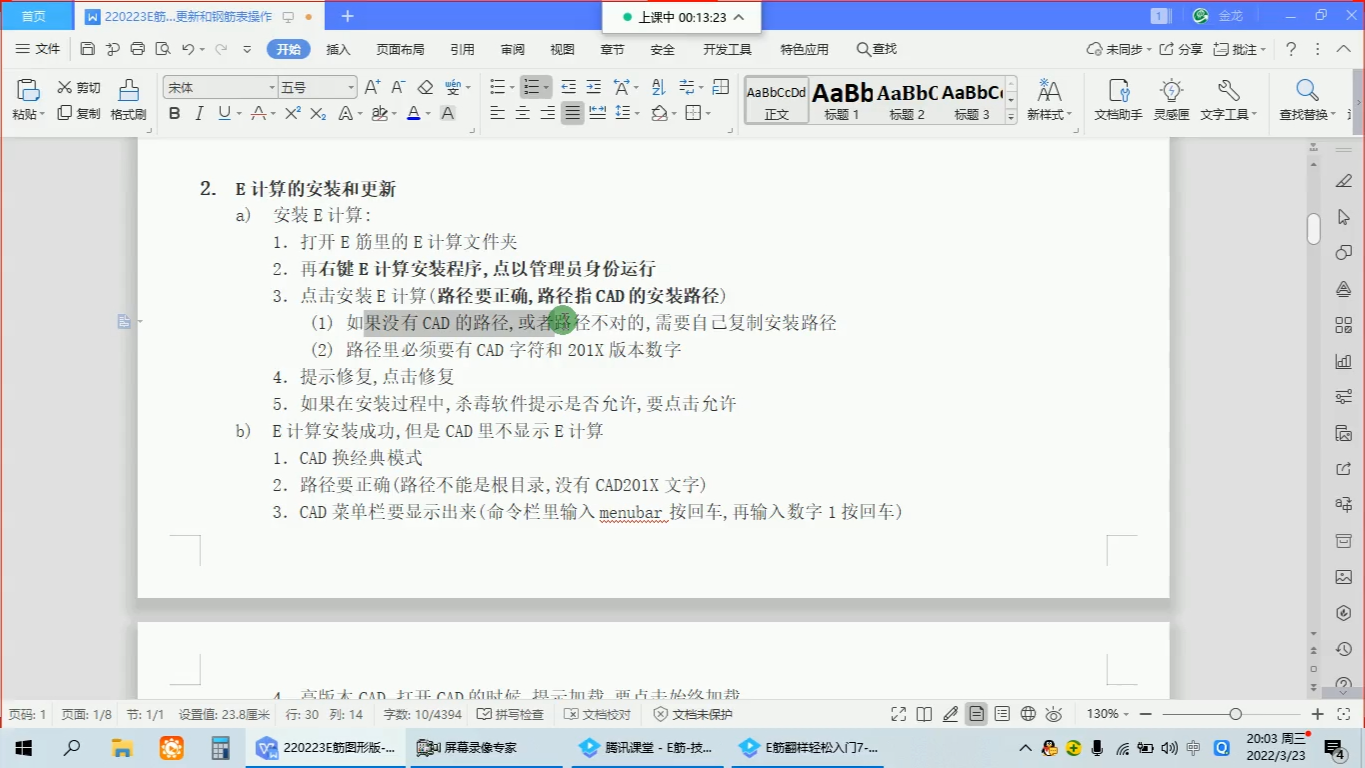This screenshot has width=1365, height=768.
Task: Click the Save icon in quick access toolbar
Action: click(x=88, y=49)
